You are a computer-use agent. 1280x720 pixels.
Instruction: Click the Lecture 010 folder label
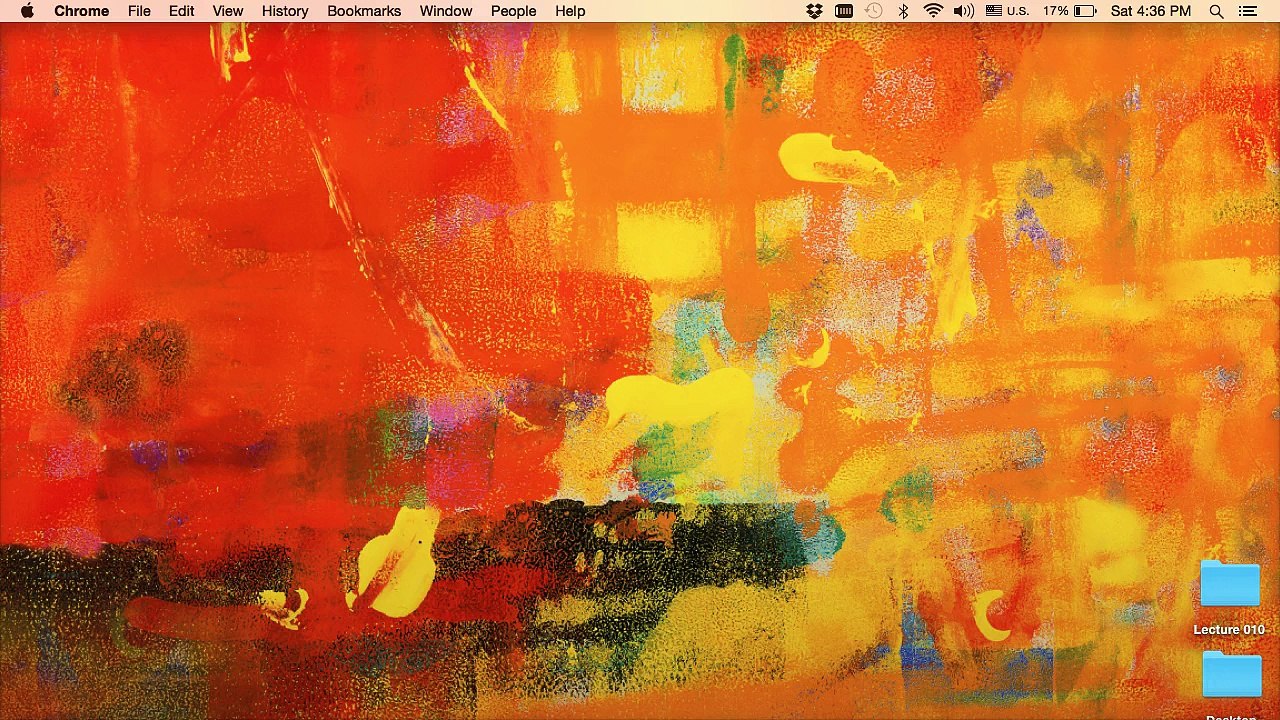[1229, 629]
